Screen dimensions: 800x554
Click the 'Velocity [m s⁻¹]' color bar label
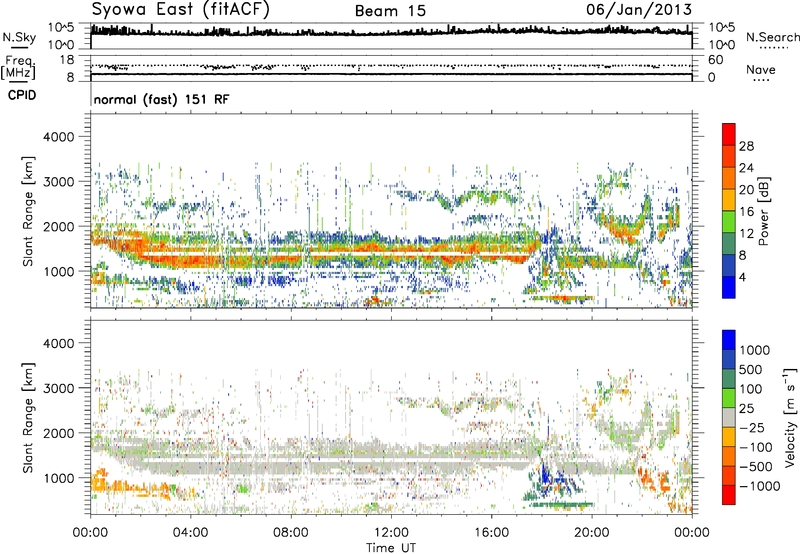tap(790, 417)
